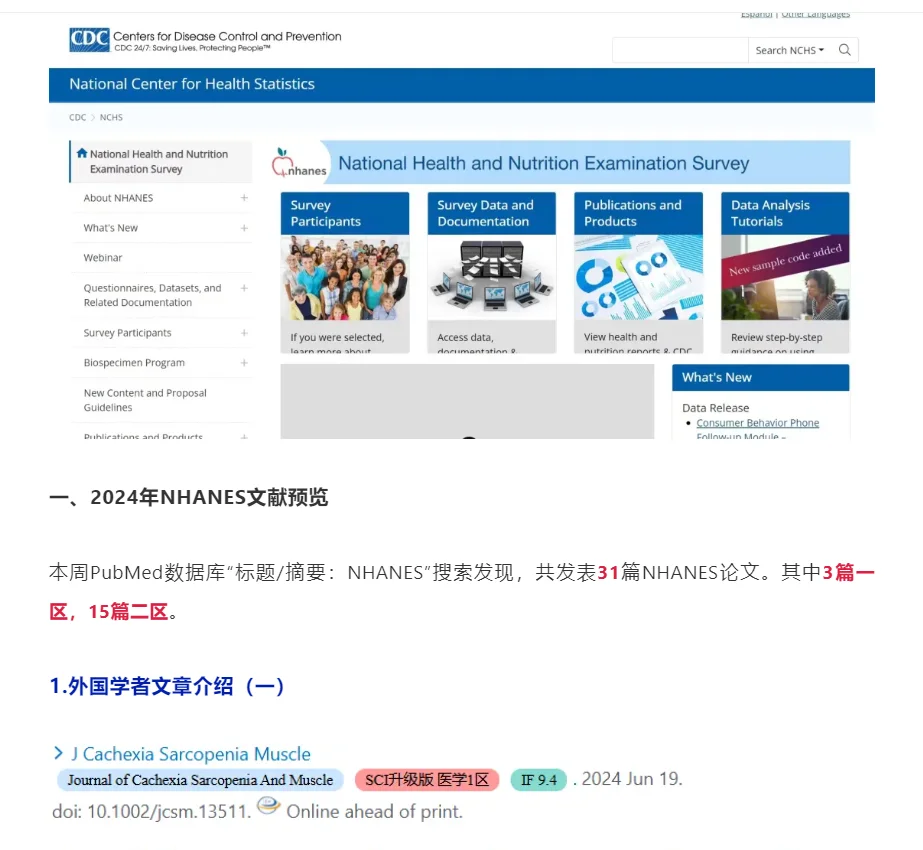Expand the About NHANES plus sign

tap(244, 198)
